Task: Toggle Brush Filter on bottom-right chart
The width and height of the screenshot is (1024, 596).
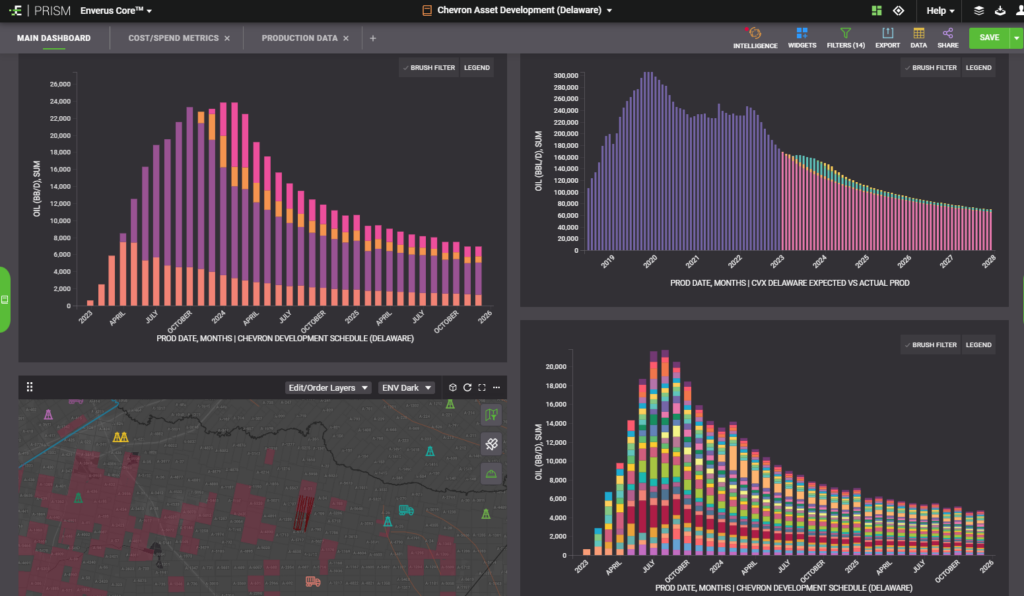Action: tap(931, 345)
